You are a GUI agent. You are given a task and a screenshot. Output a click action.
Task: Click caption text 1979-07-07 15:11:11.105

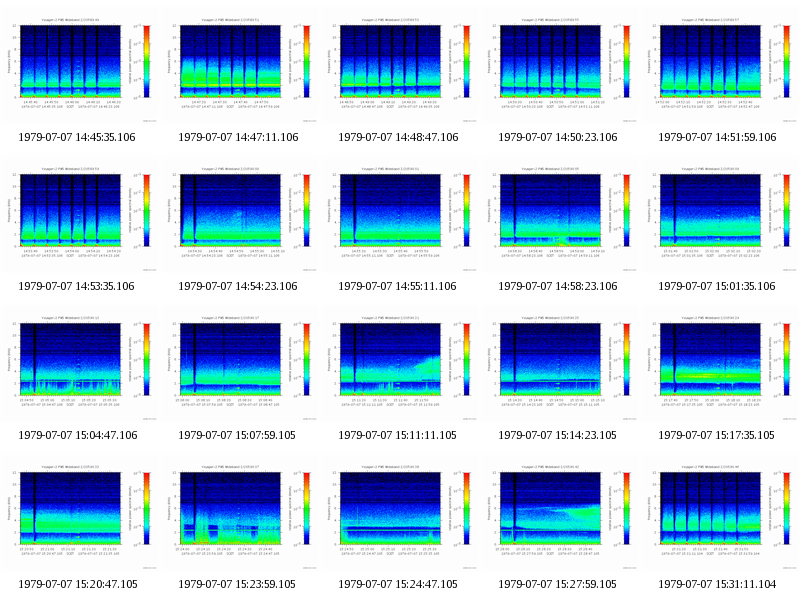[x=397, y=435]
